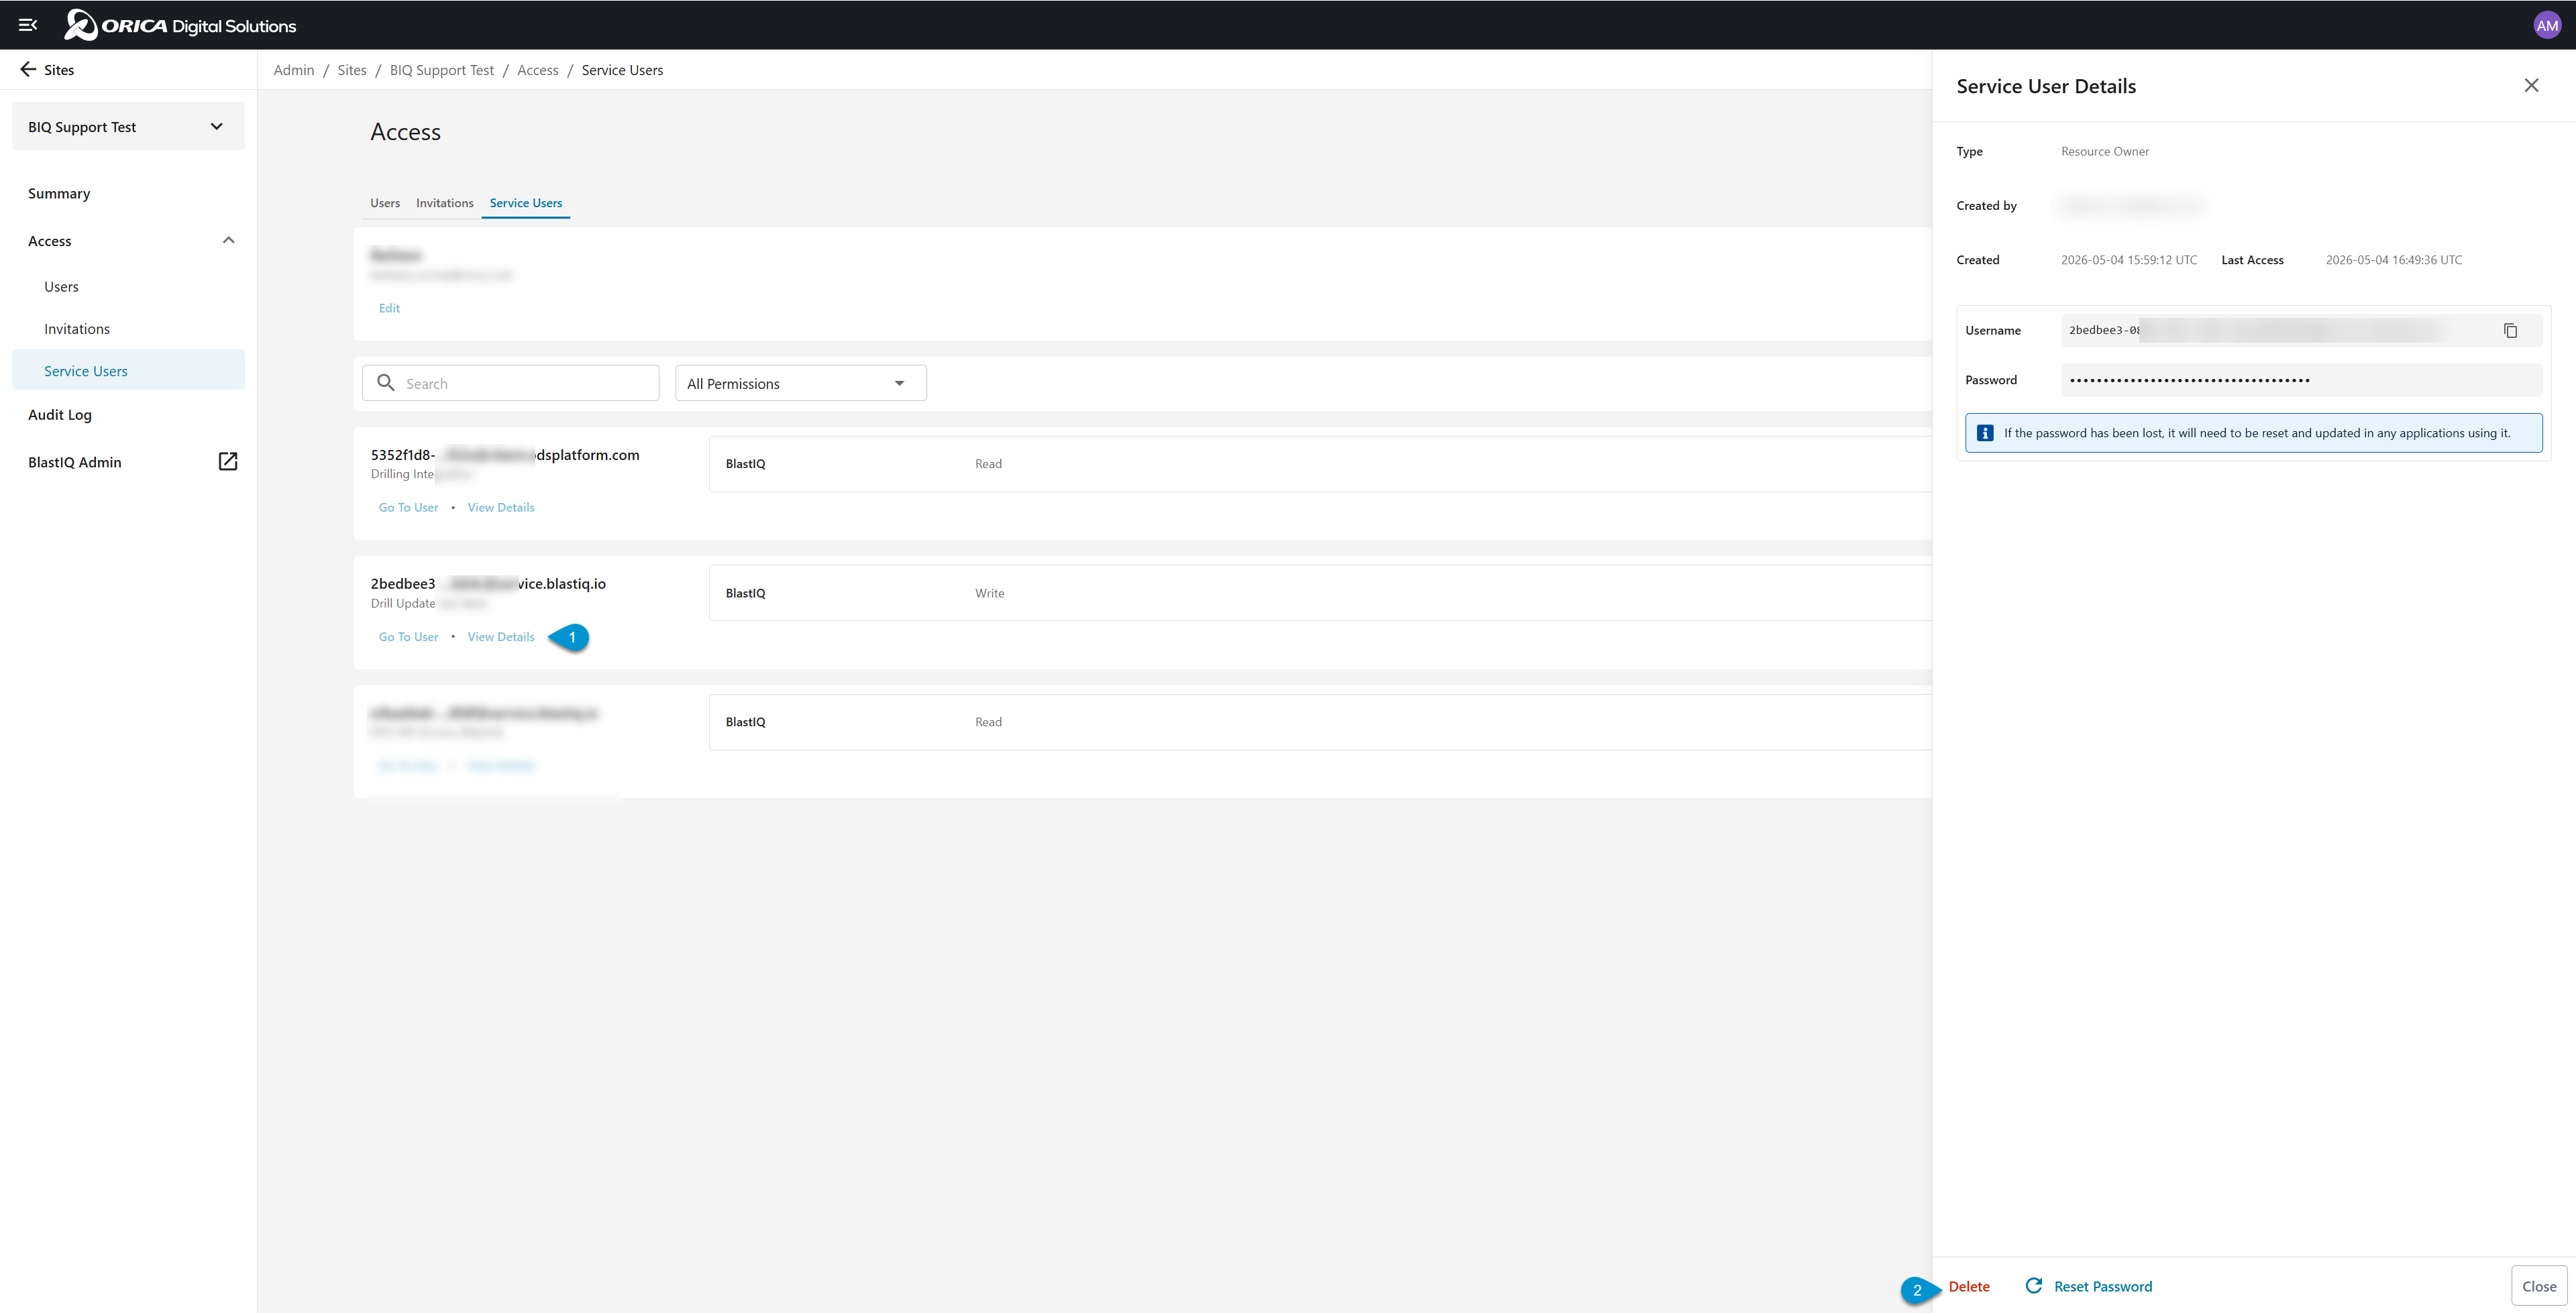Go back using the Sites arrow icon

[28, 69]
